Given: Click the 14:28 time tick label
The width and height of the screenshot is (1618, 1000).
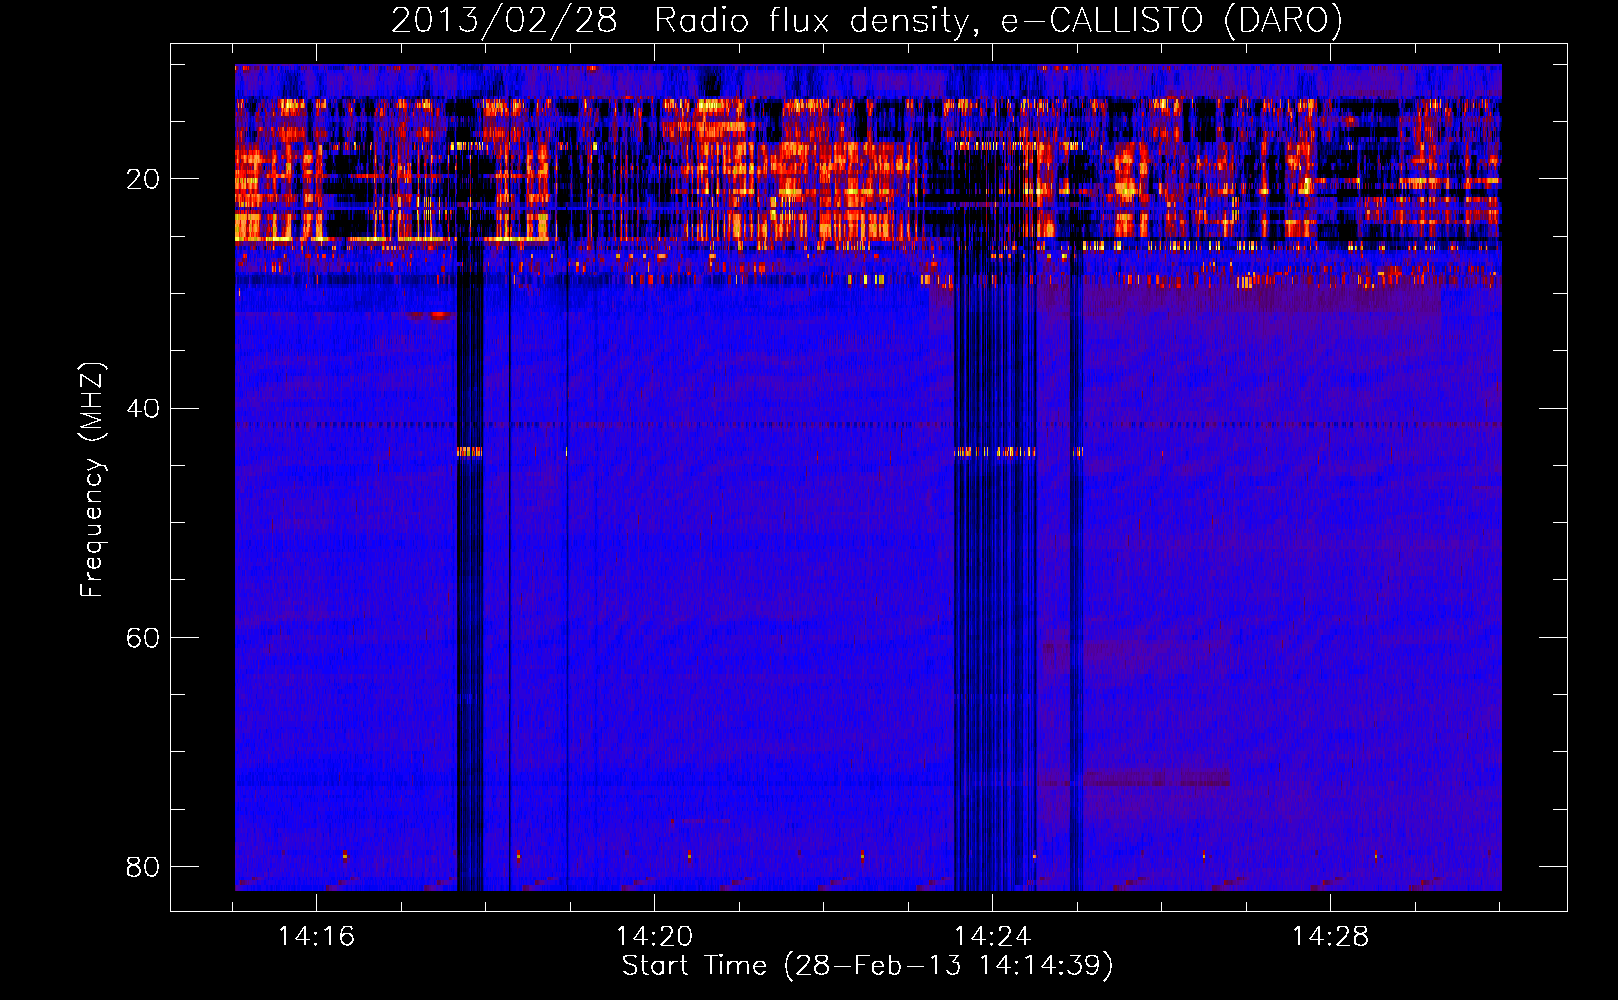Looking at the screenshot, I should pos(1330,936).
